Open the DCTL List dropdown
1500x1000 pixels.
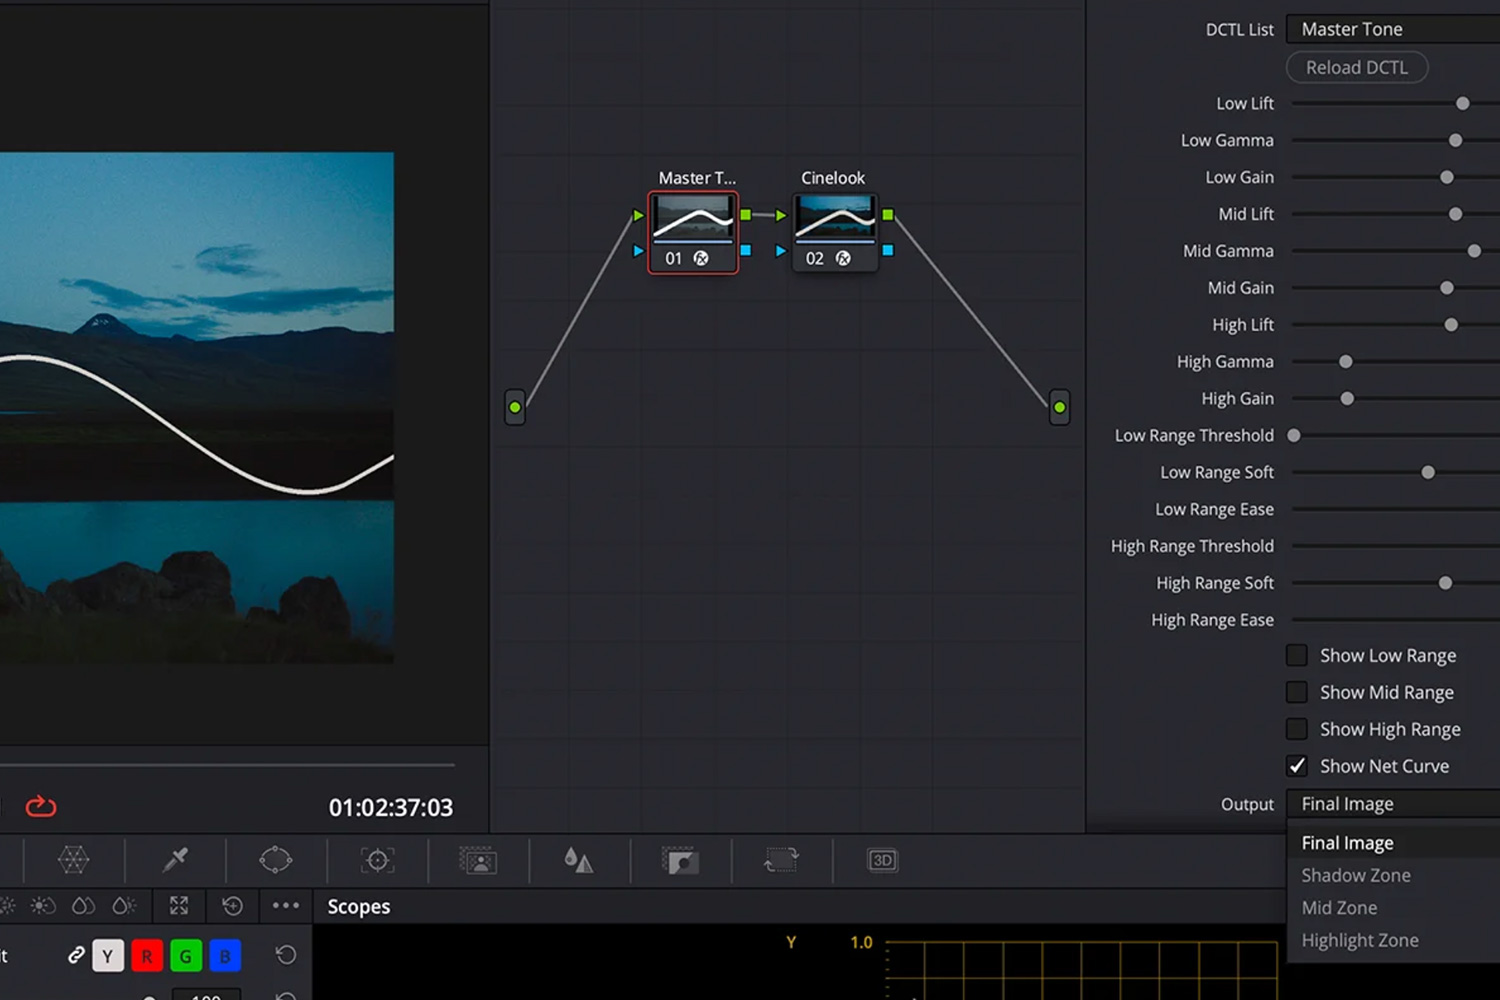click(1392, 29)
